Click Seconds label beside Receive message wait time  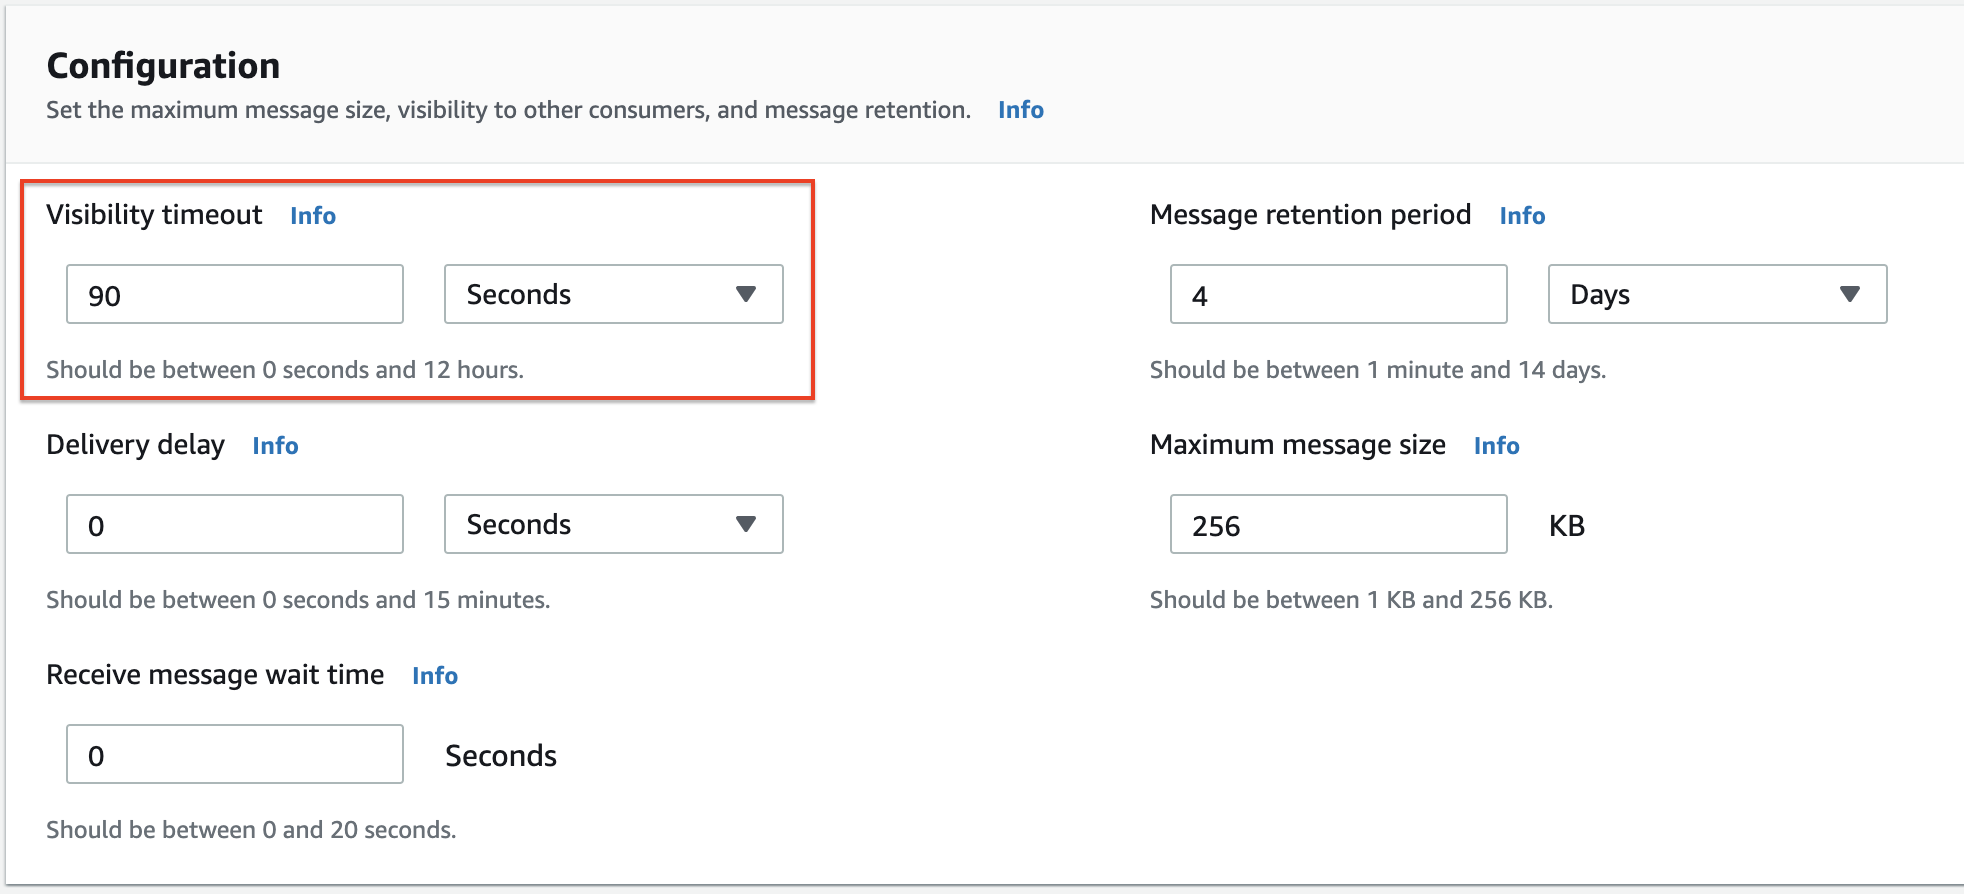[x=501, y=756]
